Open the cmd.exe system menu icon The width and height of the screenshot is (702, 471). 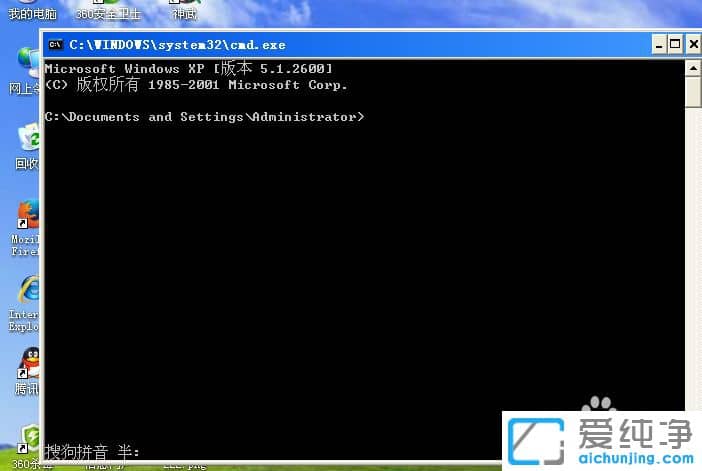point(56,45)
